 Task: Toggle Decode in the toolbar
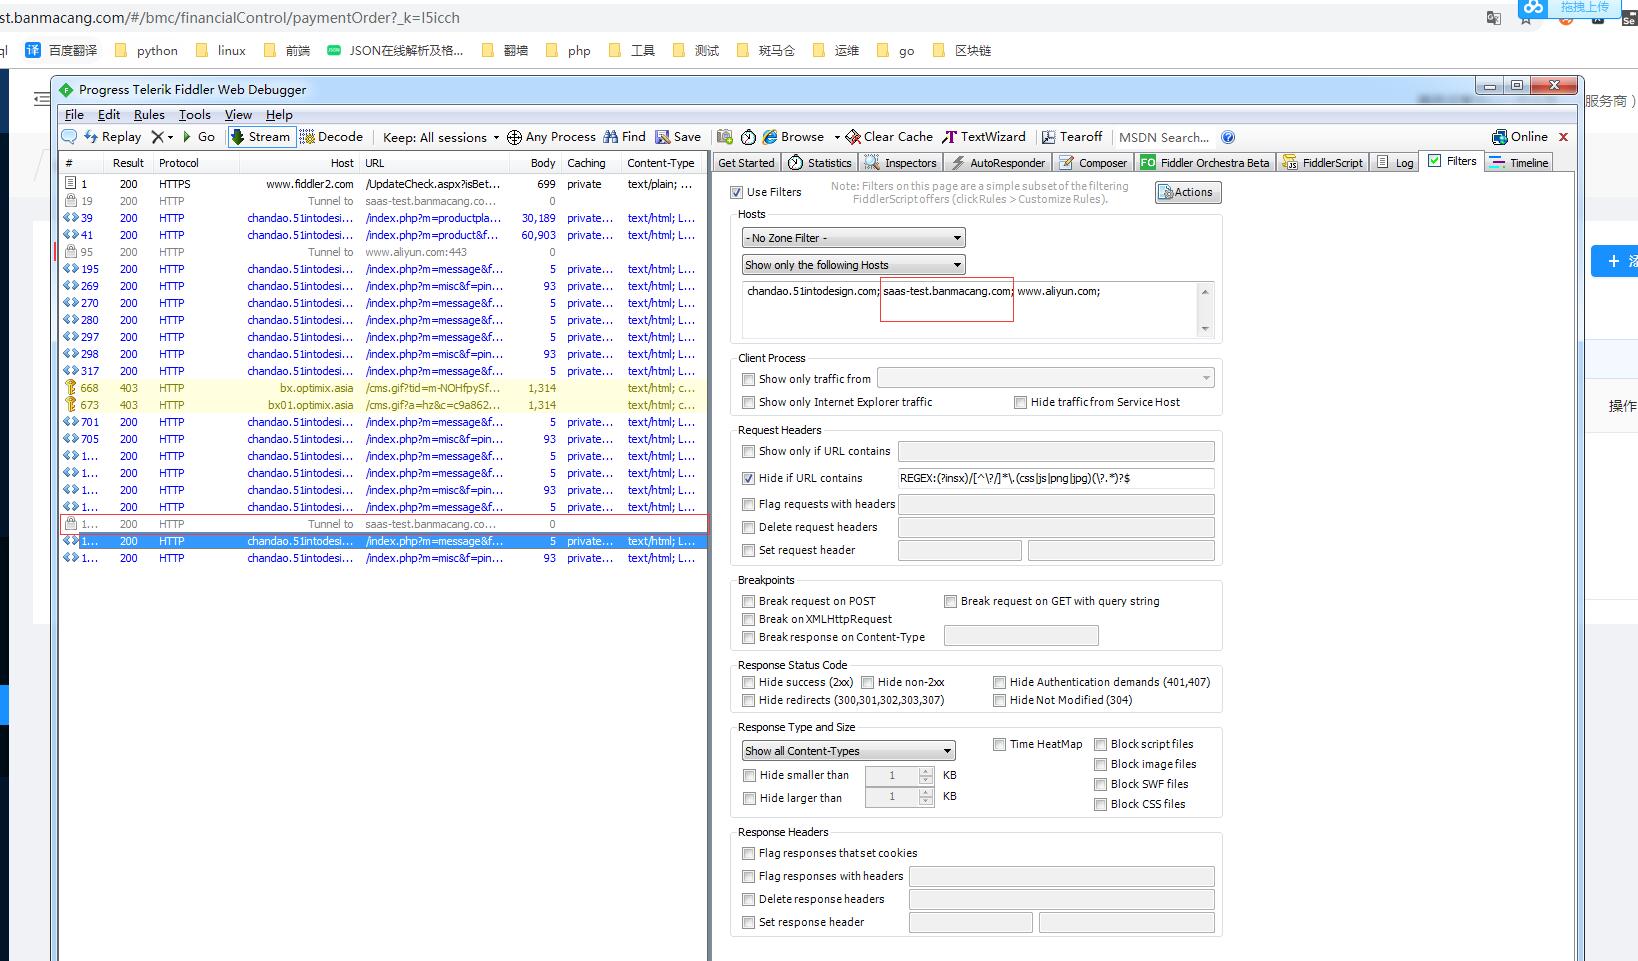331,137
